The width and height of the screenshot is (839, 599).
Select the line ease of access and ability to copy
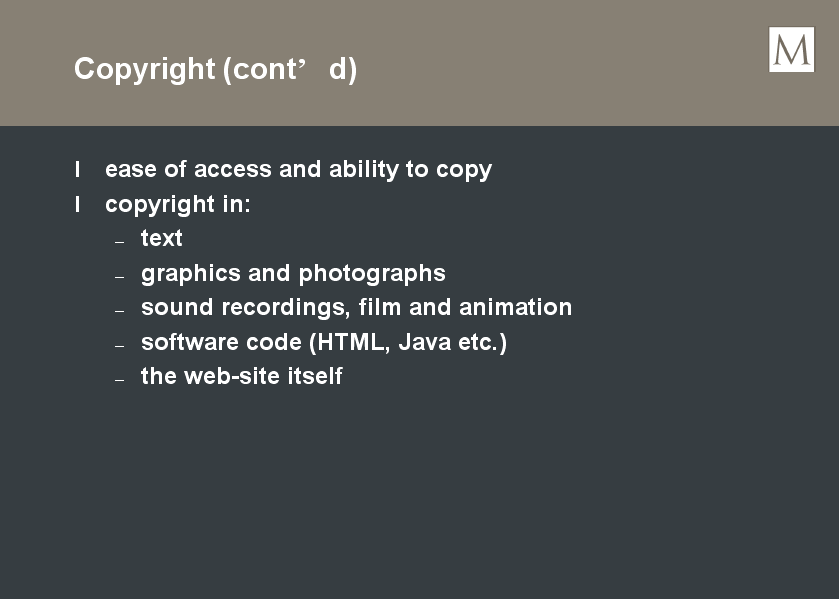pyautogui.click(x=299, y=170)
